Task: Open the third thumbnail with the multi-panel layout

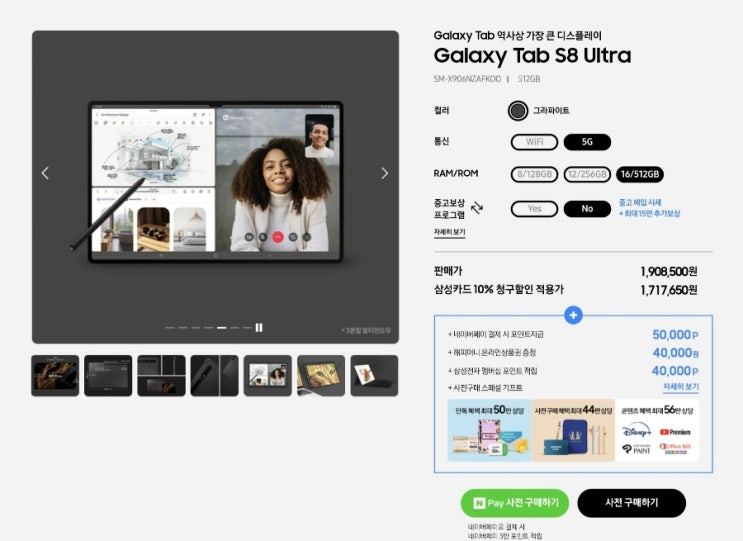Action: click(x=161, y=376)
